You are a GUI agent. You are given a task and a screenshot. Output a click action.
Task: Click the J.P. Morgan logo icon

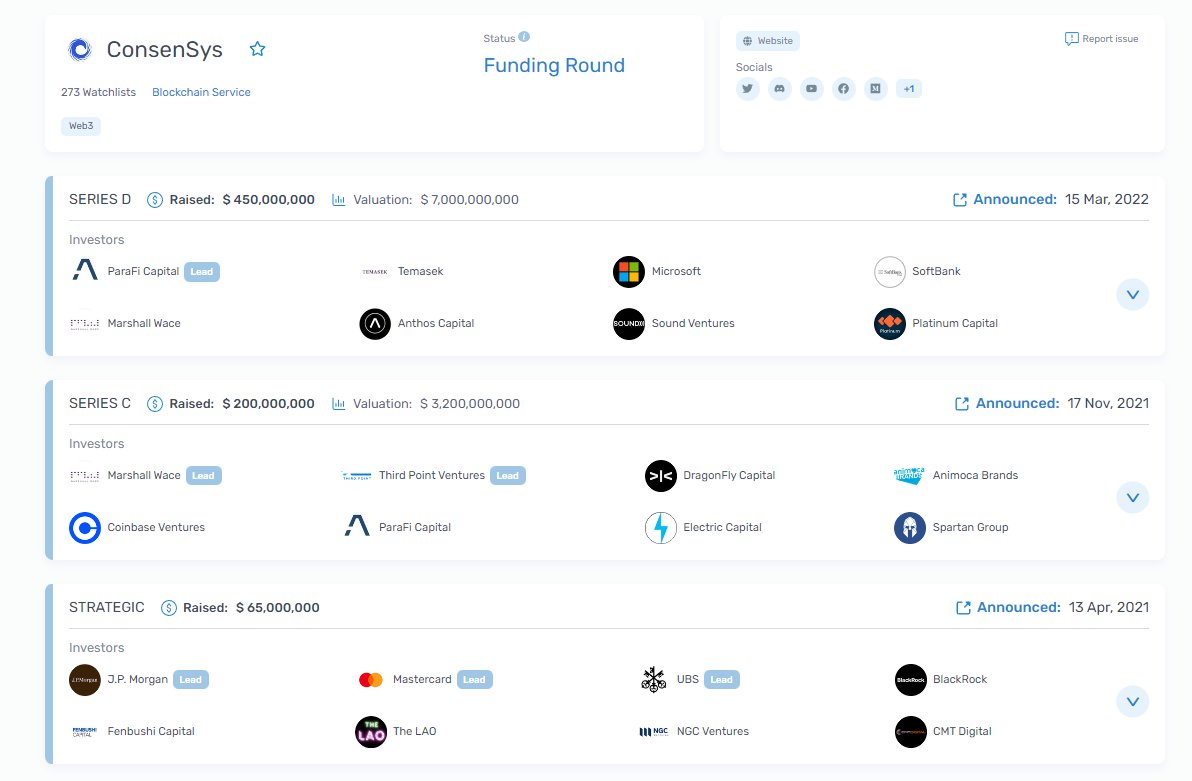point(85,680)
